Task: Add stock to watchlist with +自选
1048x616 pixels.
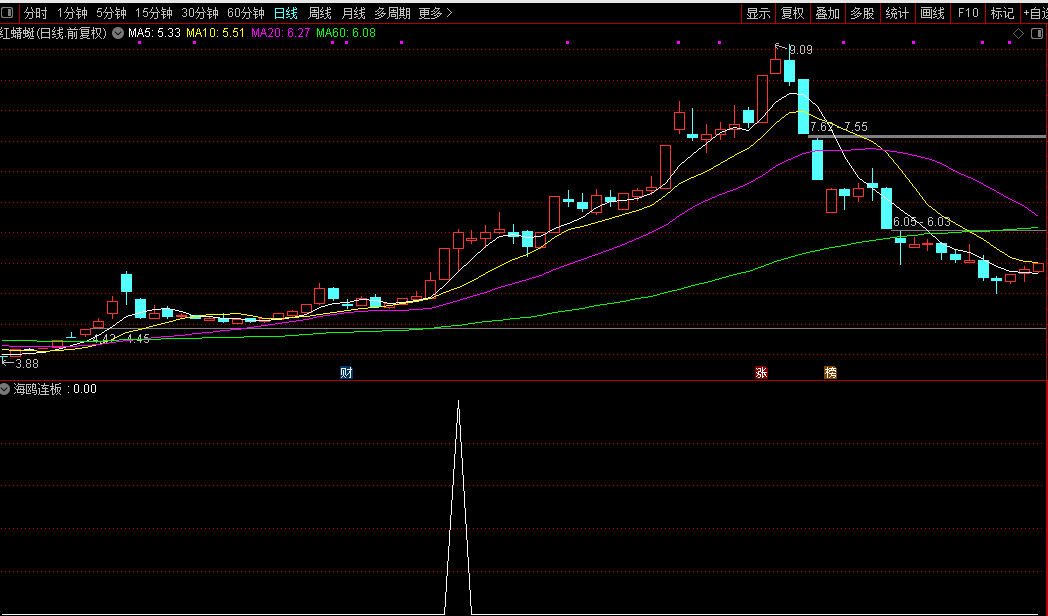Action: tap(1035, 13)
